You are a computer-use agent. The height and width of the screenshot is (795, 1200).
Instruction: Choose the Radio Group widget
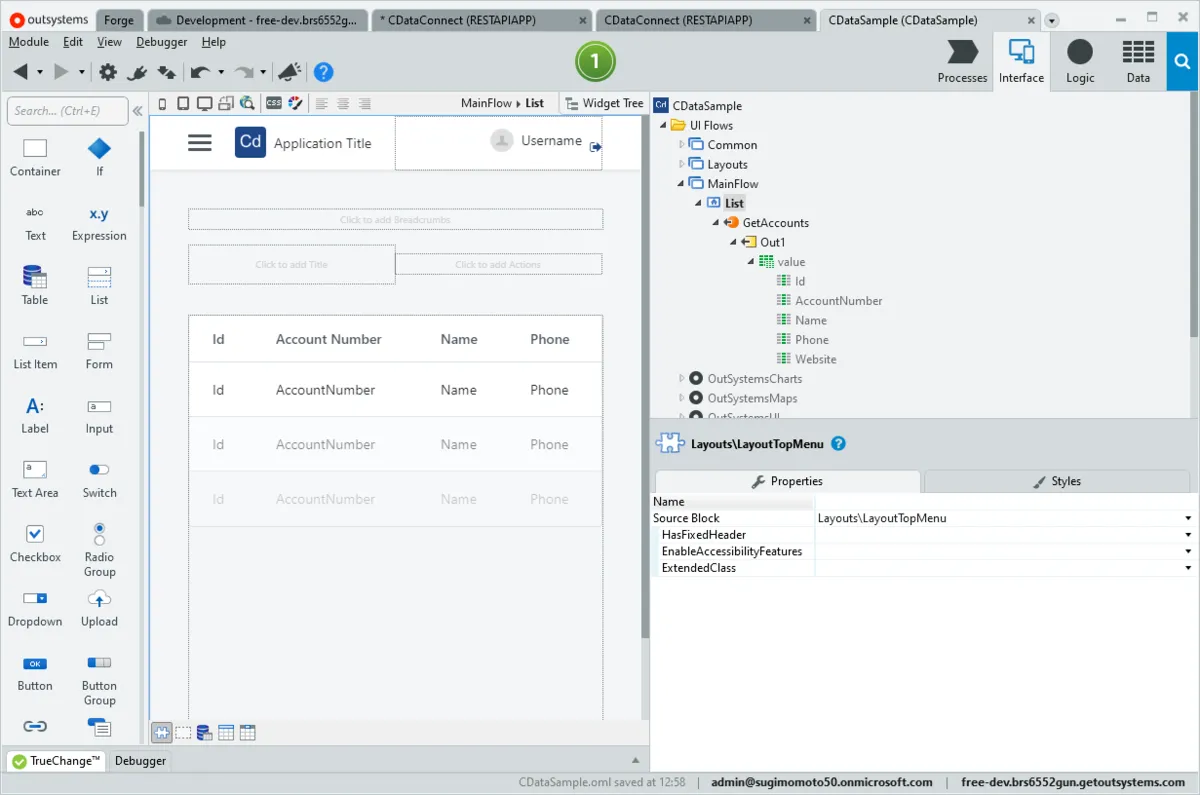tap(99, 550)
